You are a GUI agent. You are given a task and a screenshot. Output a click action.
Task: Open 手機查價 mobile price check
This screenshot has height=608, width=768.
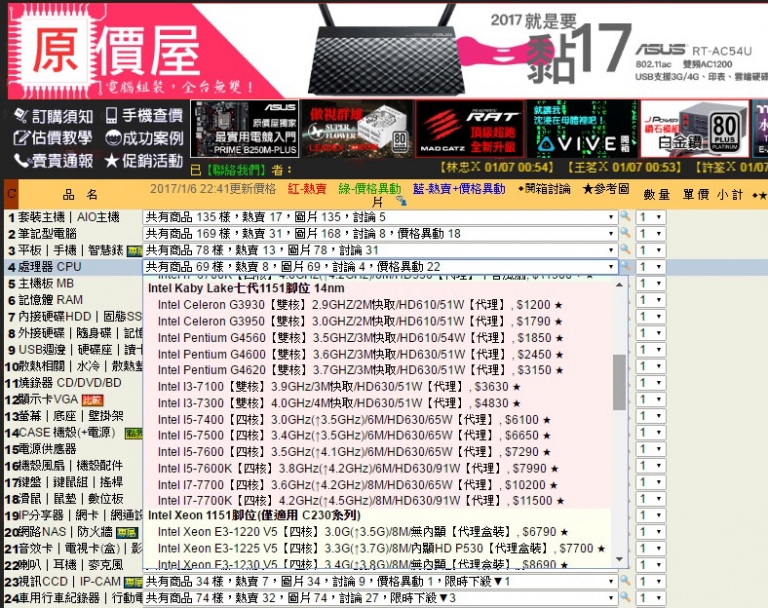(x=144, y=116)
